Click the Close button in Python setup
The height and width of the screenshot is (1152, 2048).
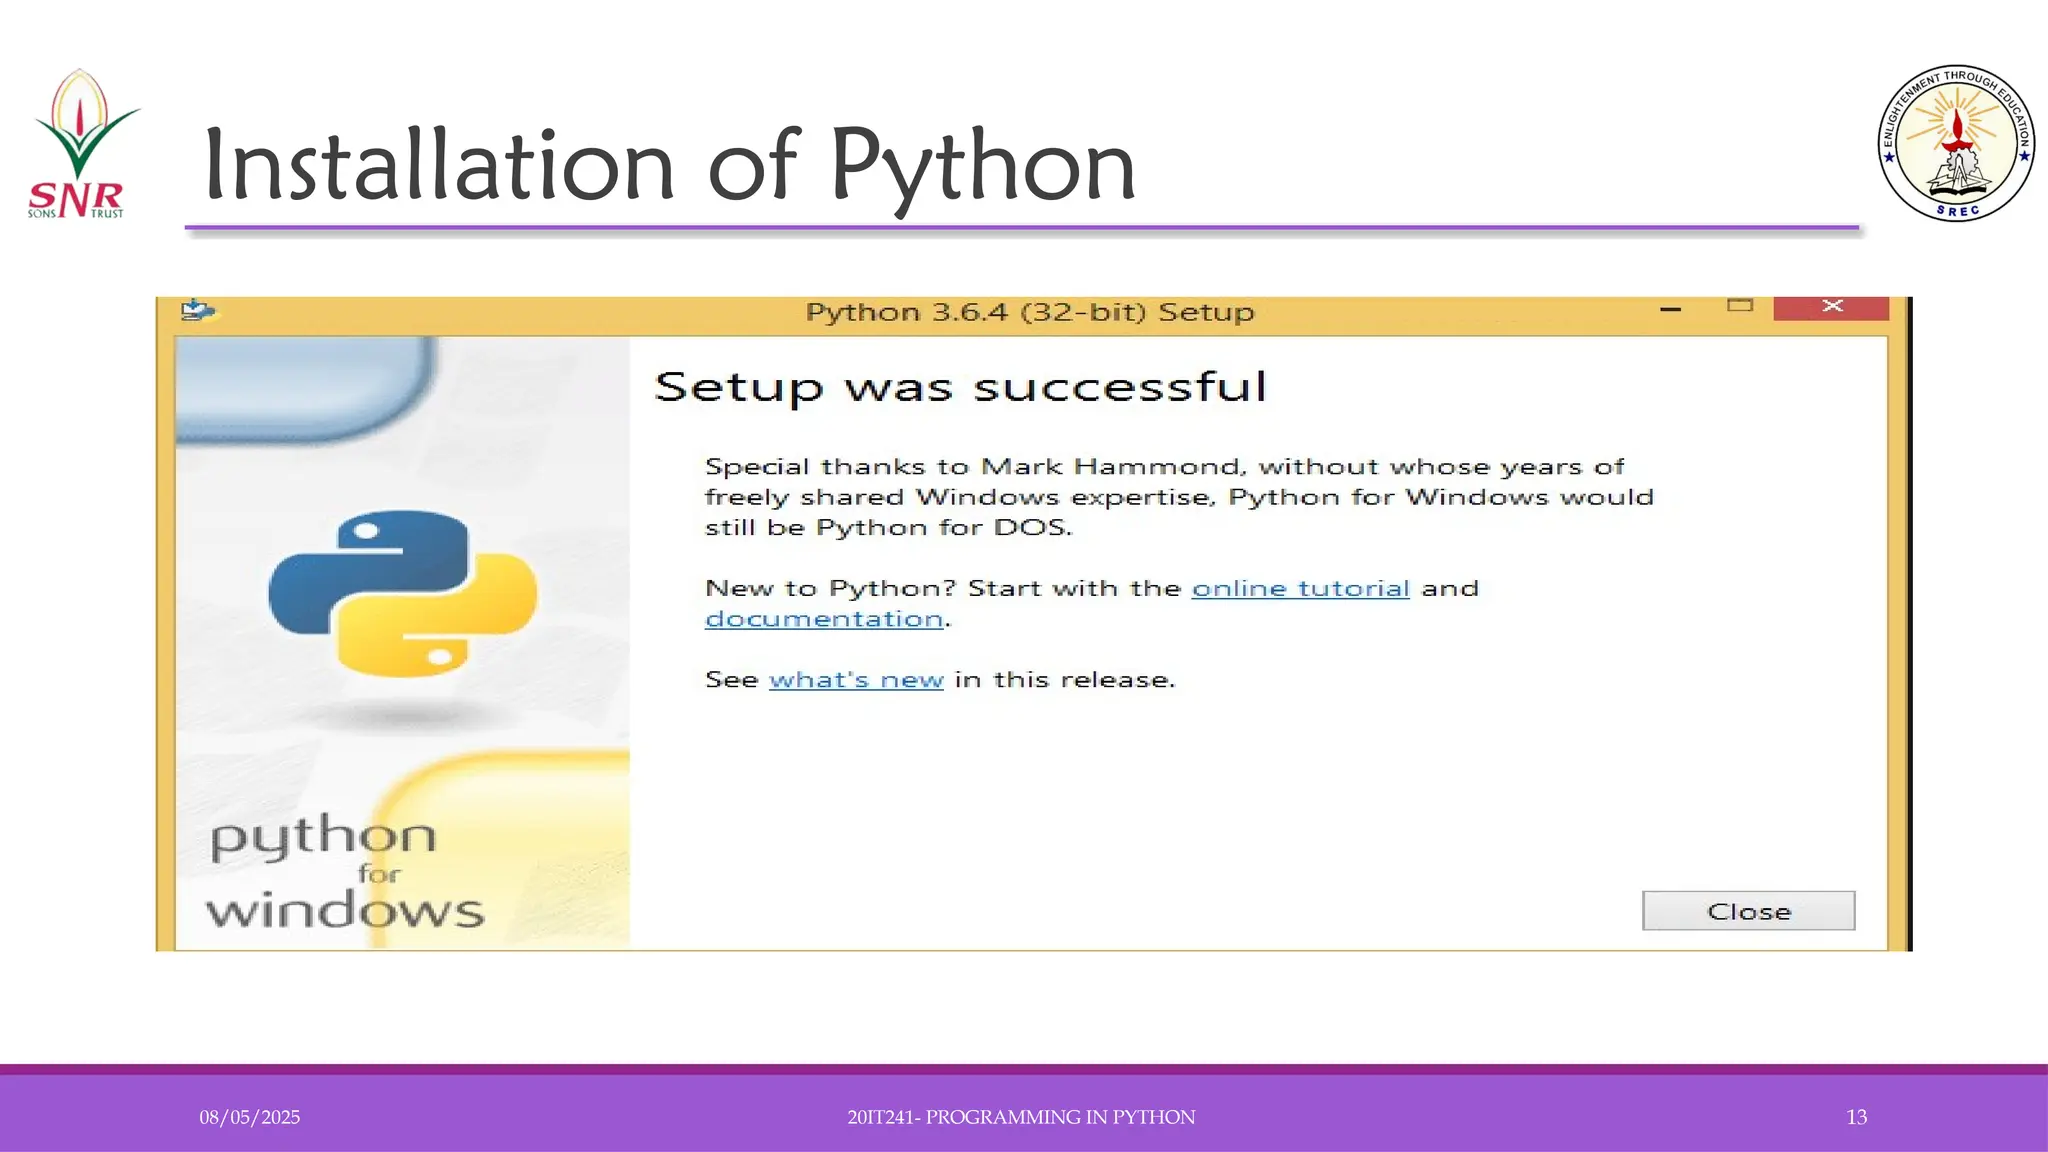1748,911
